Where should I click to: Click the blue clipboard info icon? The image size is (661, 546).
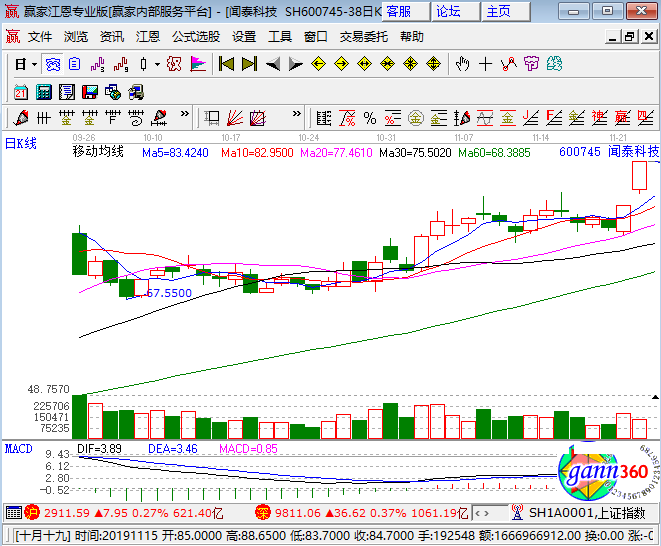[75, 64]
